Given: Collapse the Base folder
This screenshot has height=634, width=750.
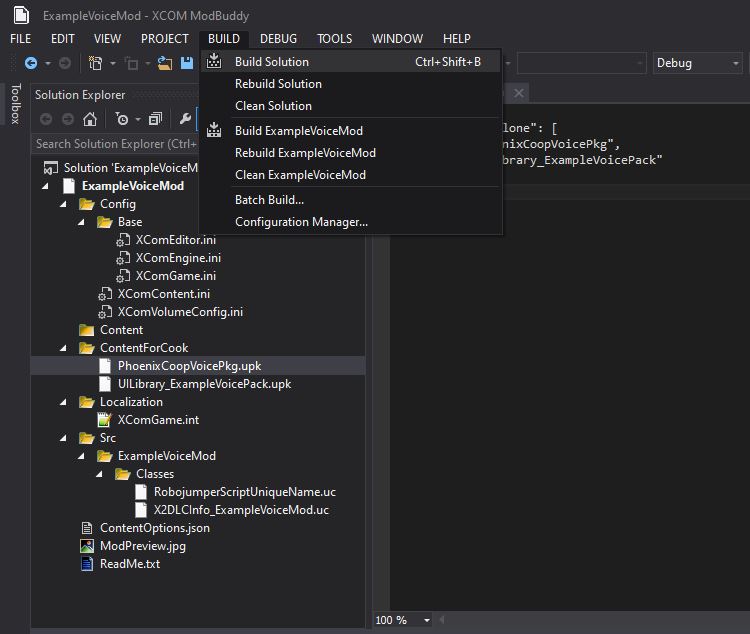Looking at the screenshot, I should tap(81, 222).
